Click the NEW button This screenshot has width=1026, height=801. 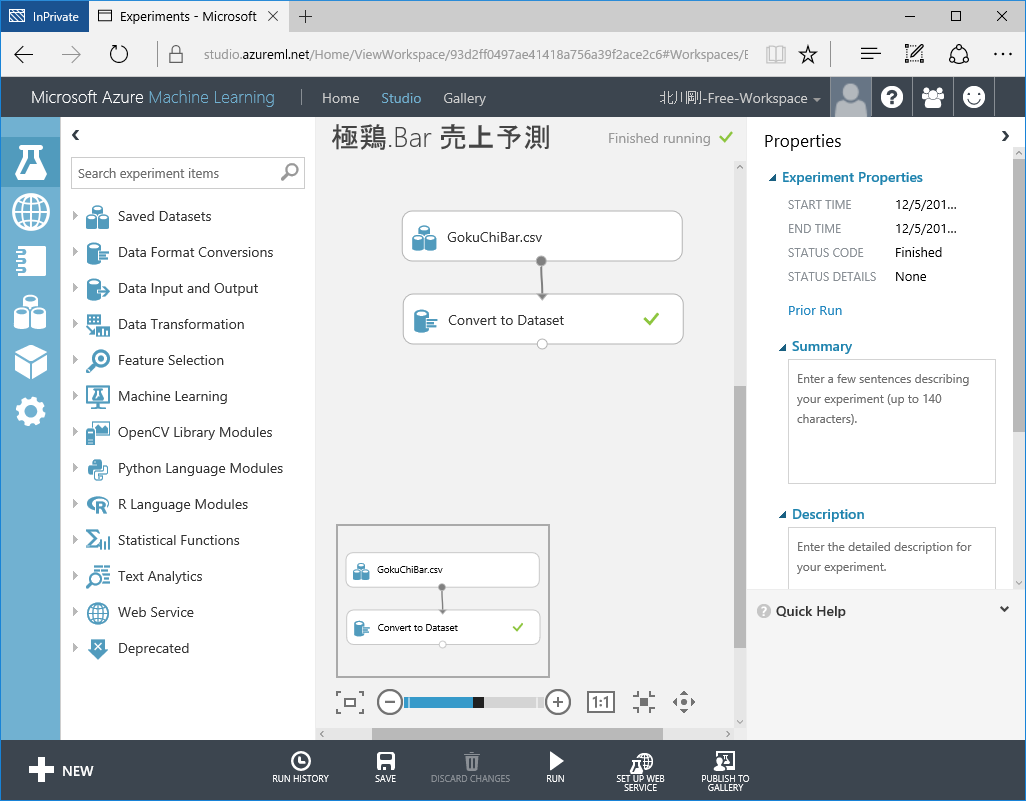[62, 770]
